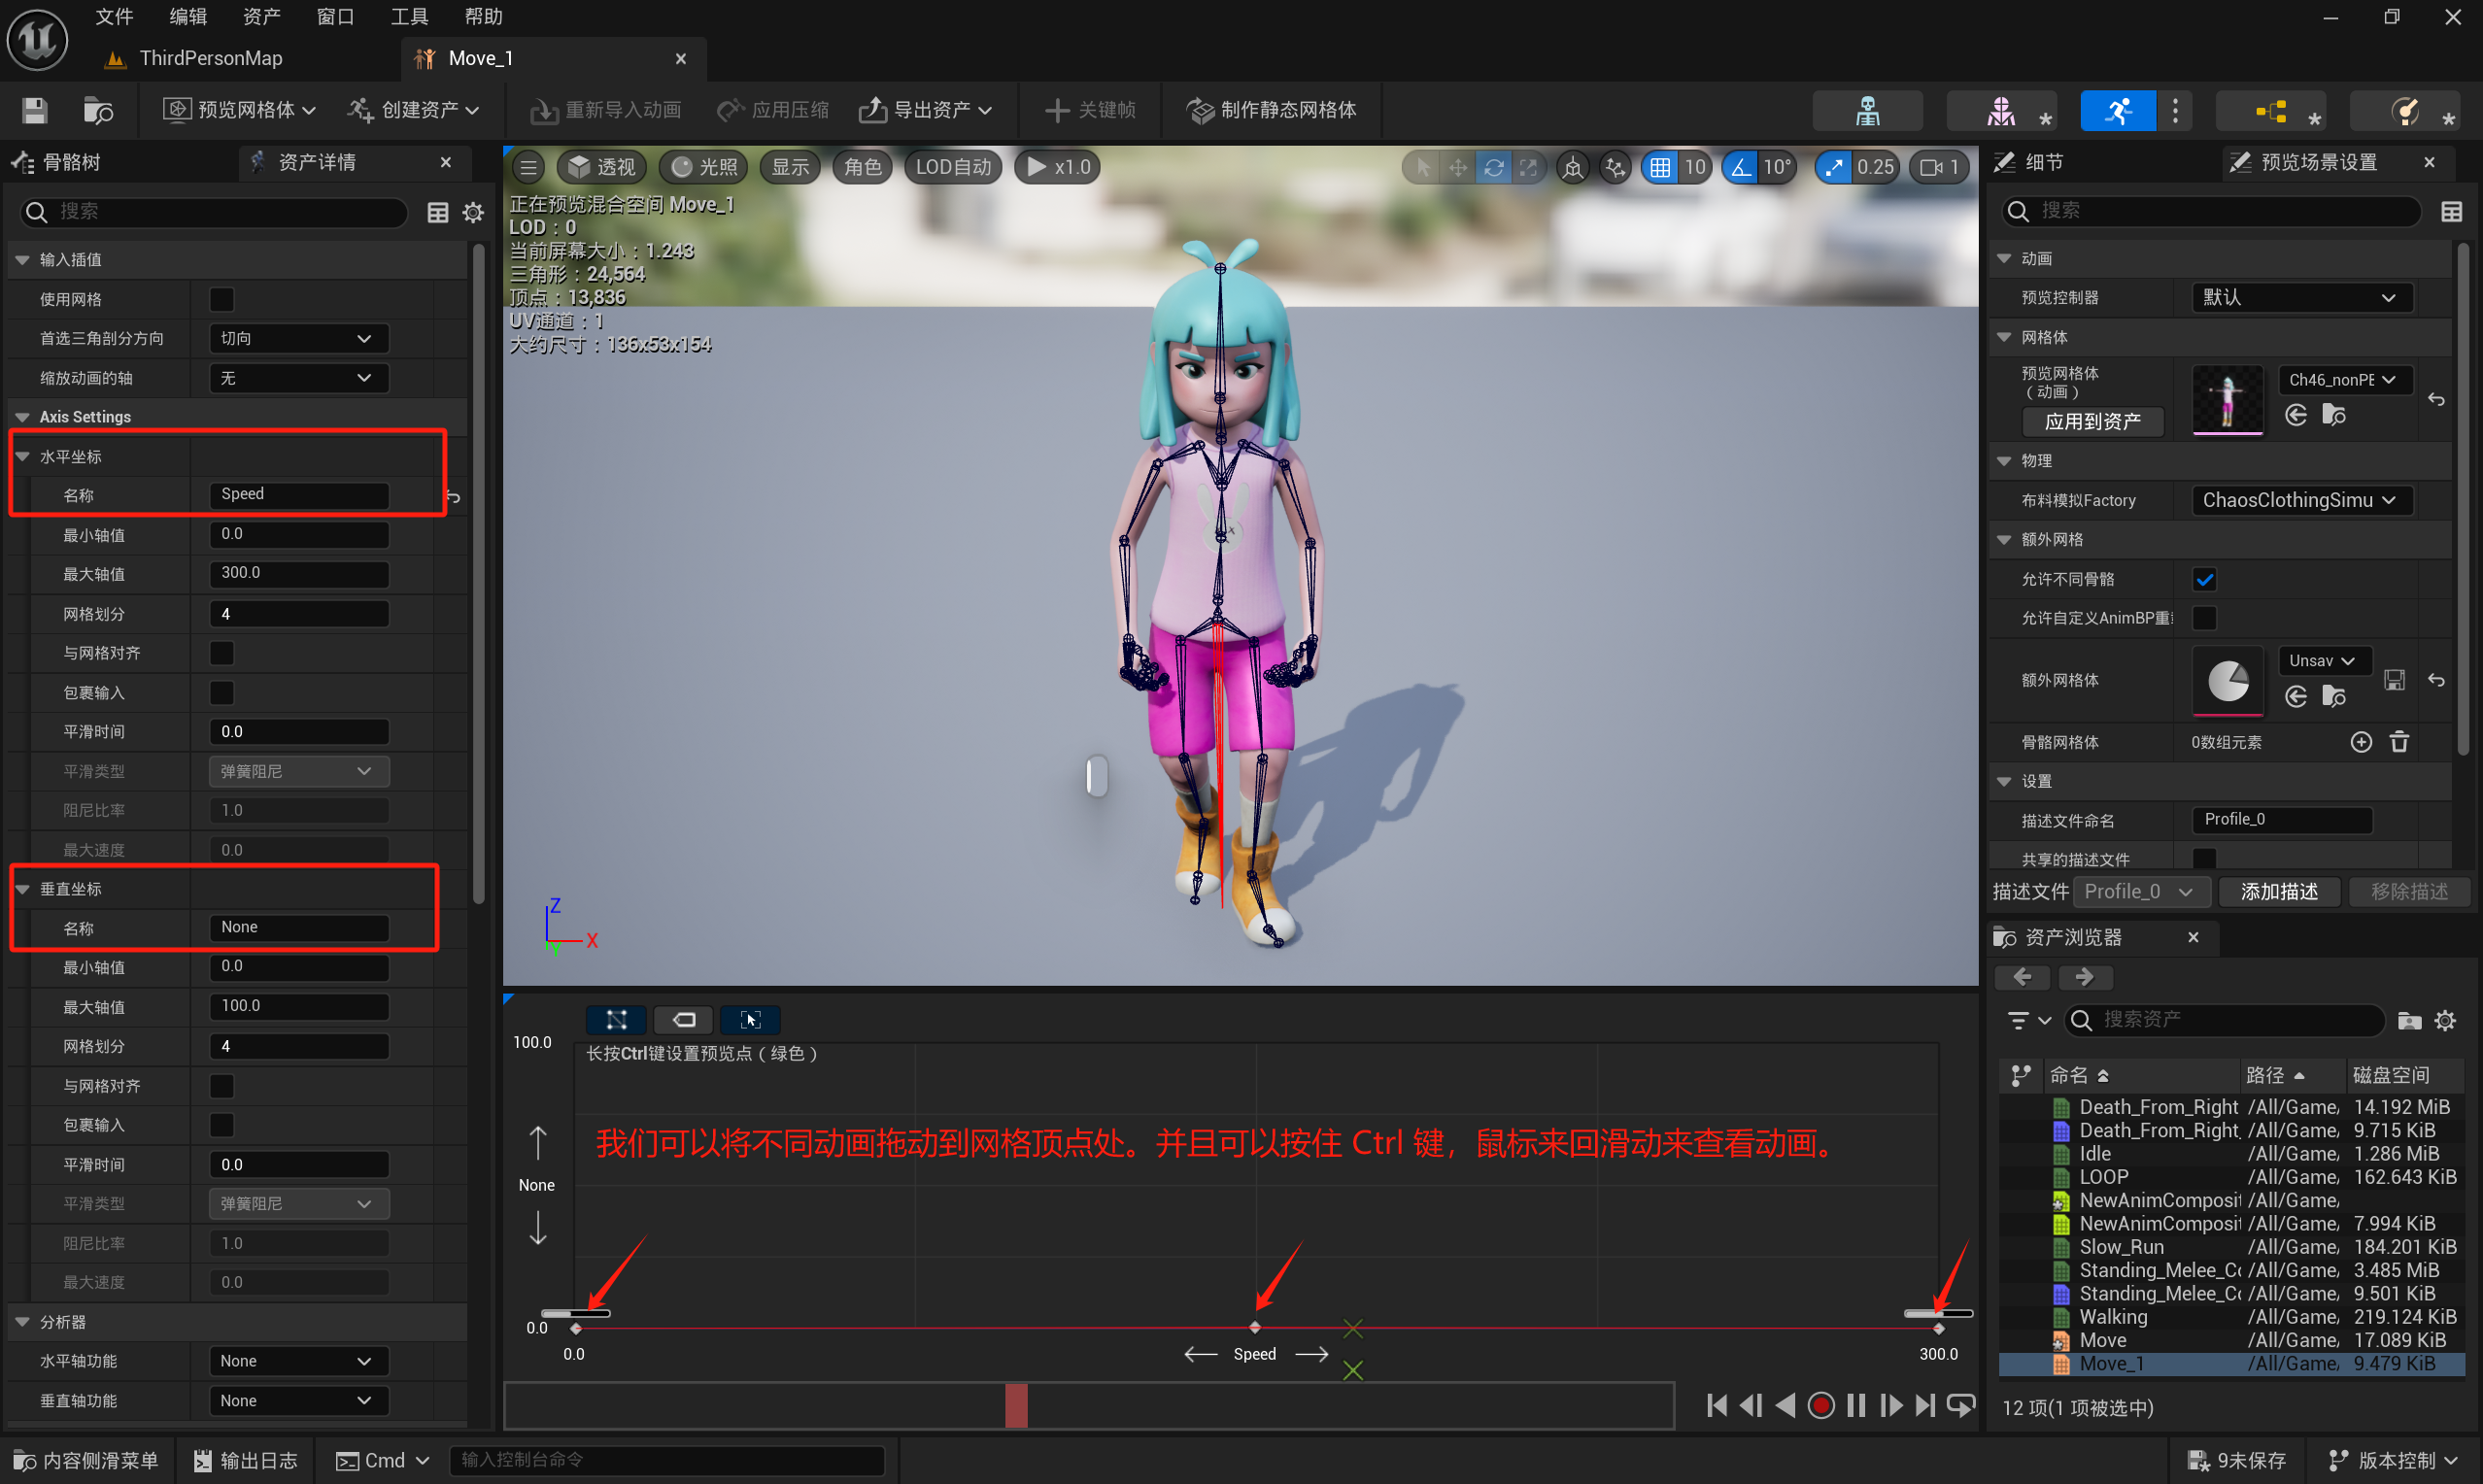Delete skeletal mesh array elements with trash icon

coord(2399,742)
